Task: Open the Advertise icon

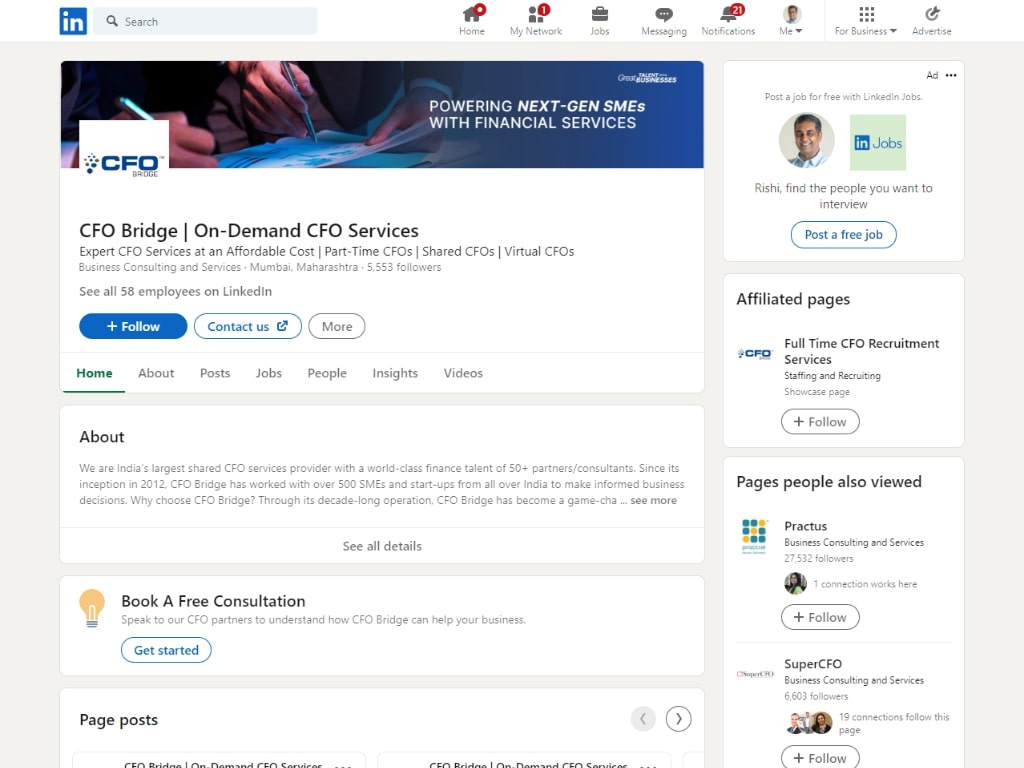Action: coord(932,15)
